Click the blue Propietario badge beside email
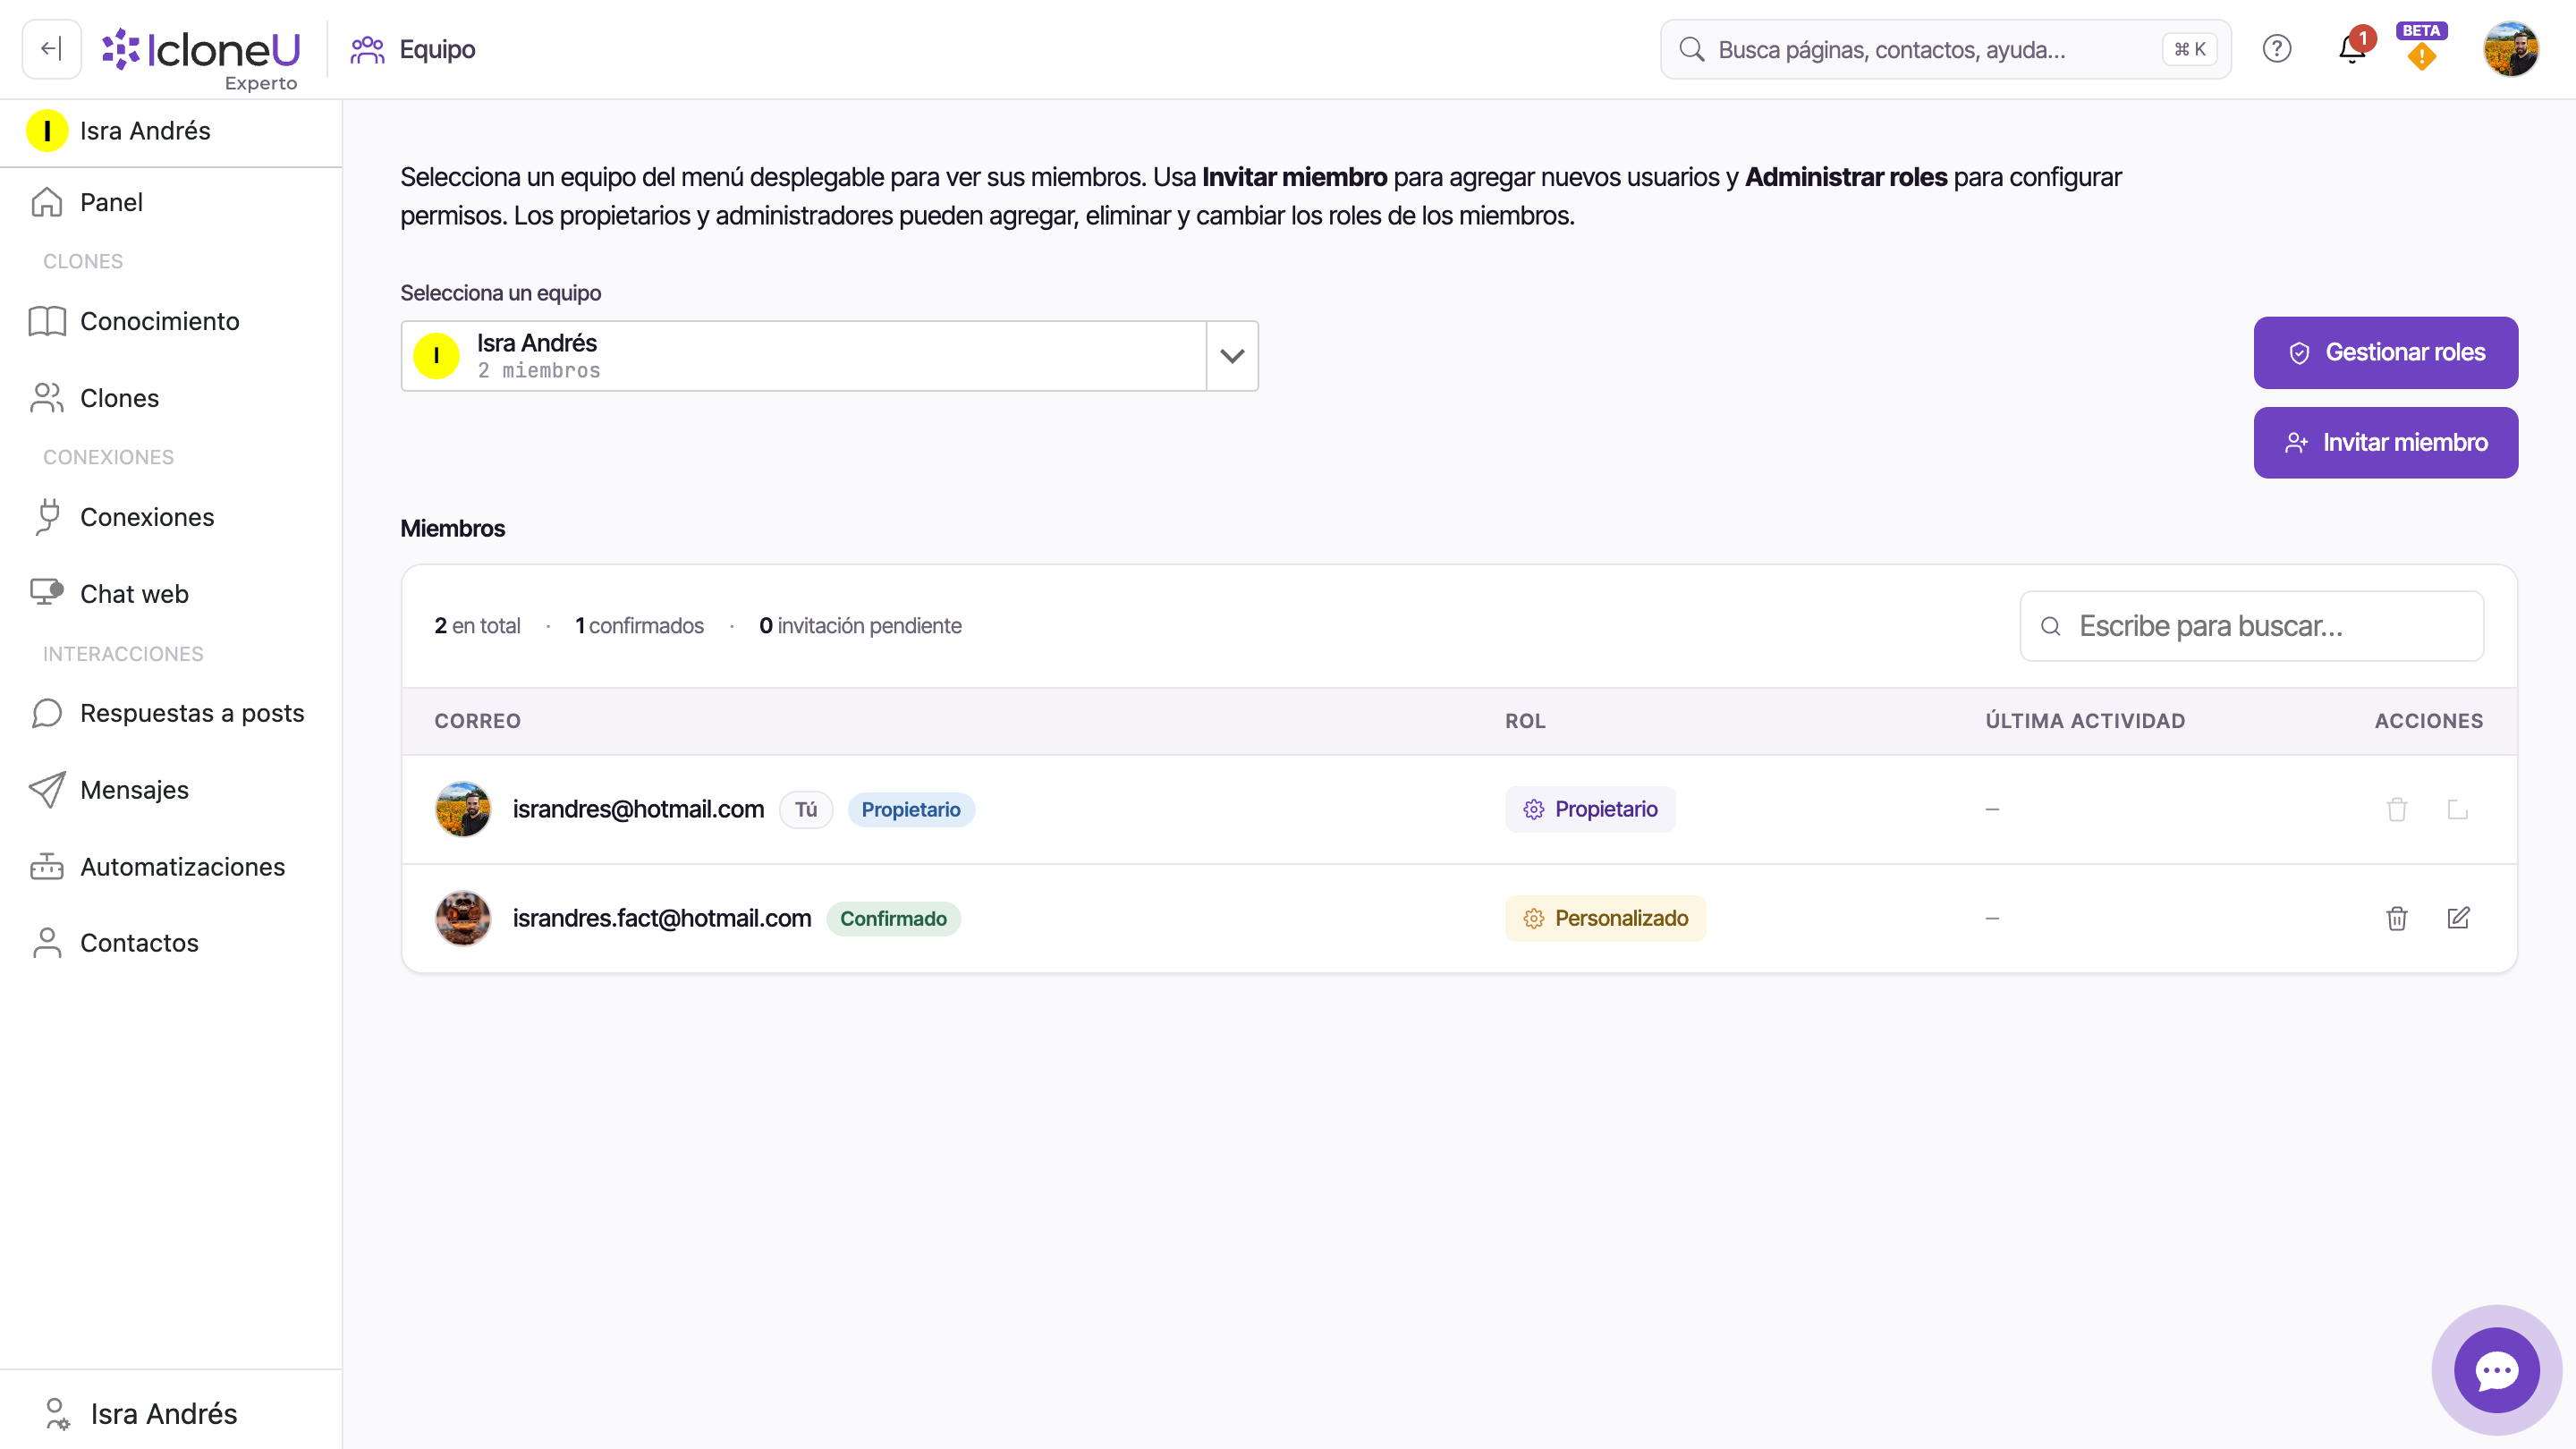The height and width of the screenshot is (1449, 2576). click(911, 809)
